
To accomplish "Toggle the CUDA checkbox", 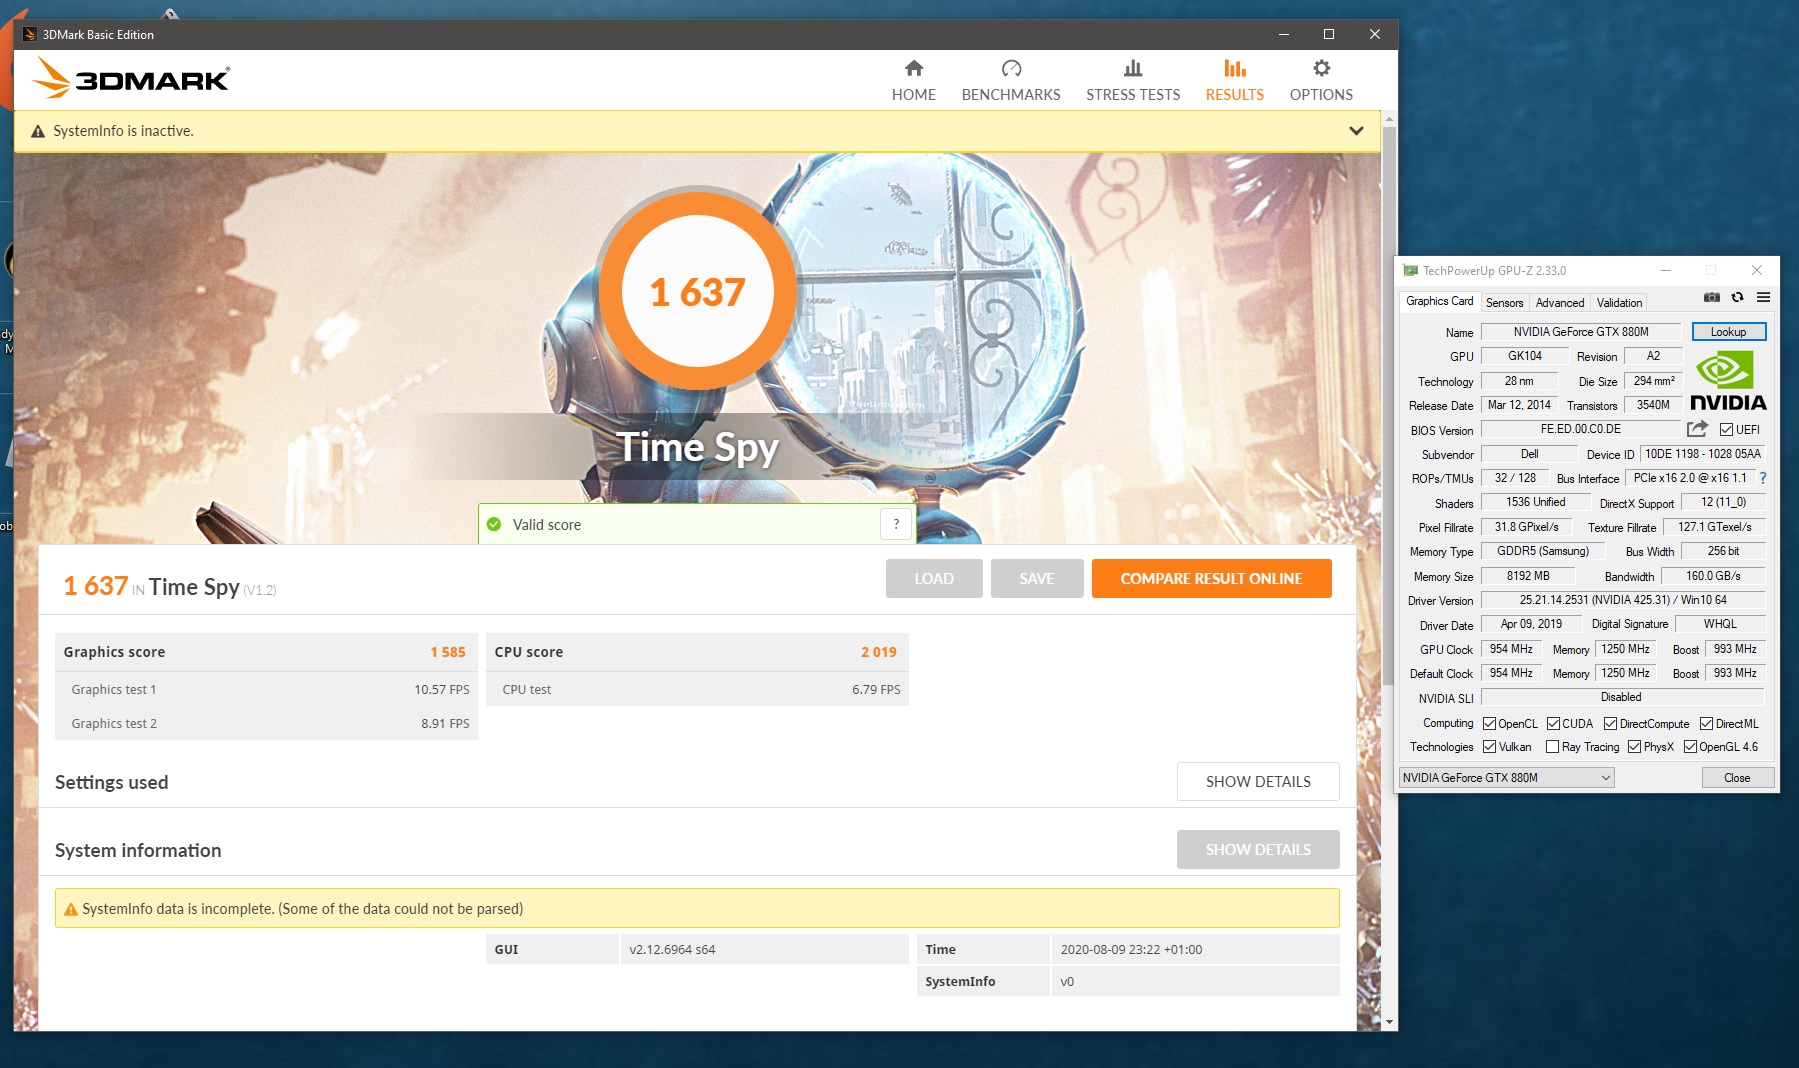I will 1553,724.
